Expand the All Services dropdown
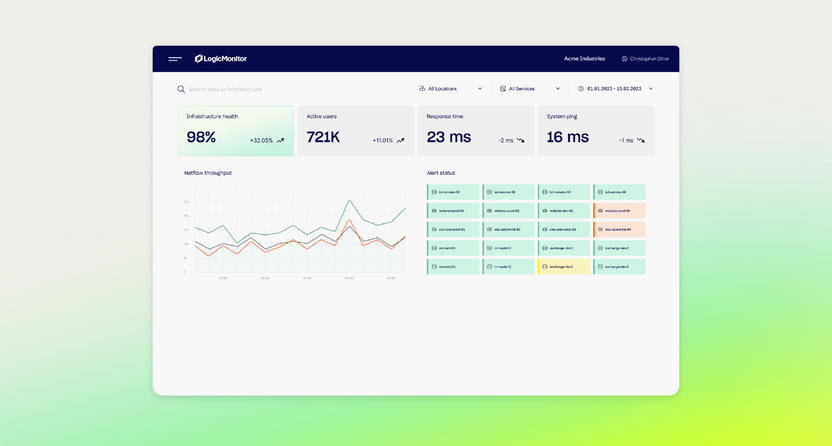Image resolution: width=832 pixels, height=446 pixels. pyautogui.click(x=557, y=89)
